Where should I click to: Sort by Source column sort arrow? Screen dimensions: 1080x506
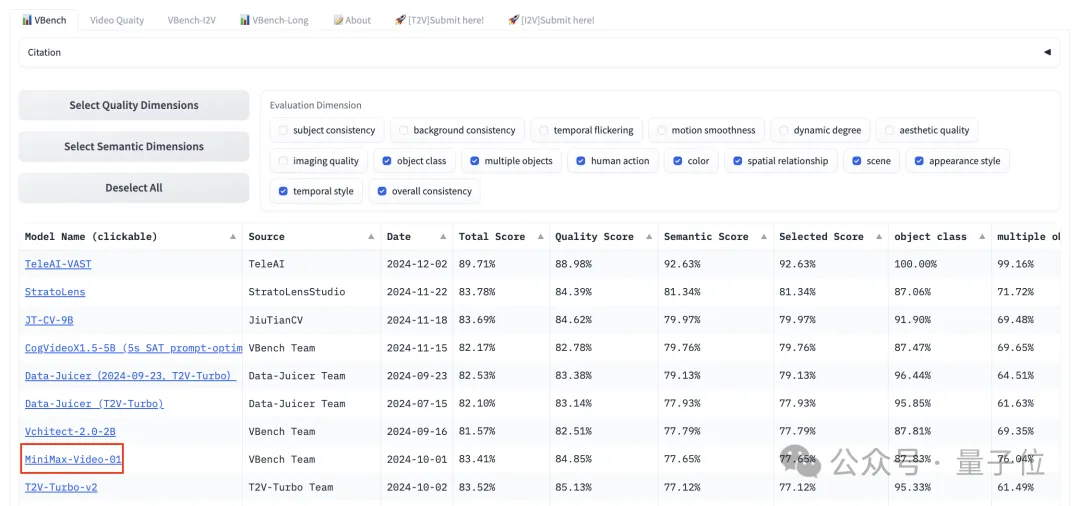[x=370, y=237]
